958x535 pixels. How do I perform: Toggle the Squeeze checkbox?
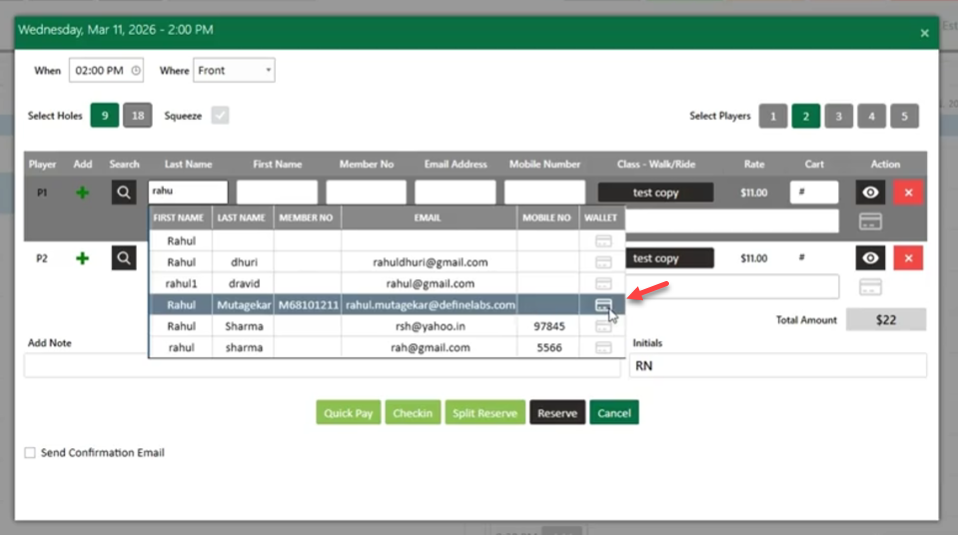(x=220, y=115)
